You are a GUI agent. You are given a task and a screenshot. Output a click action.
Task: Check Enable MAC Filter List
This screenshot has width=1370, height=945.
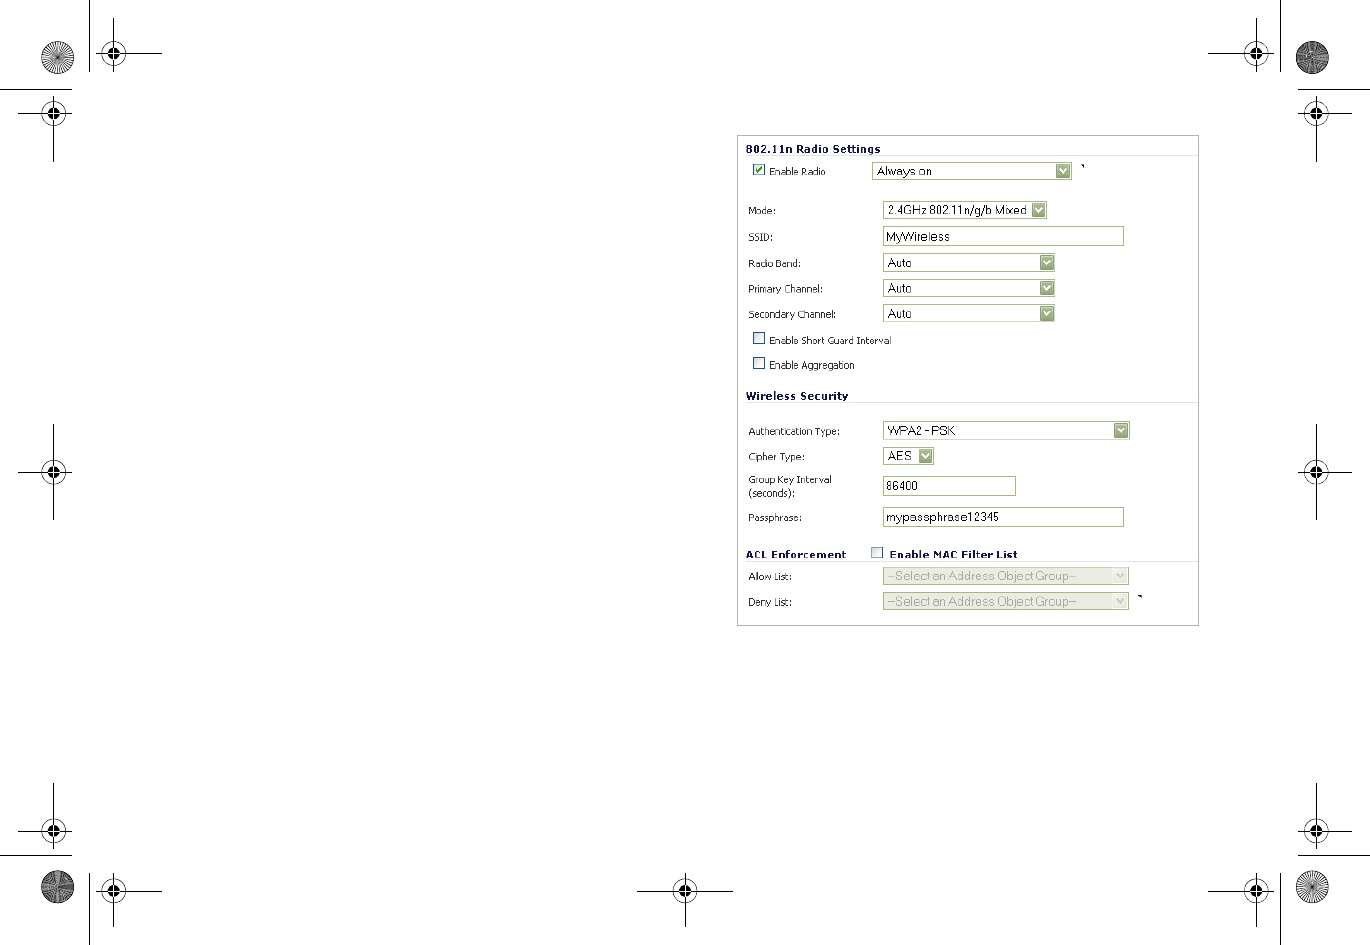click(877, 553)
